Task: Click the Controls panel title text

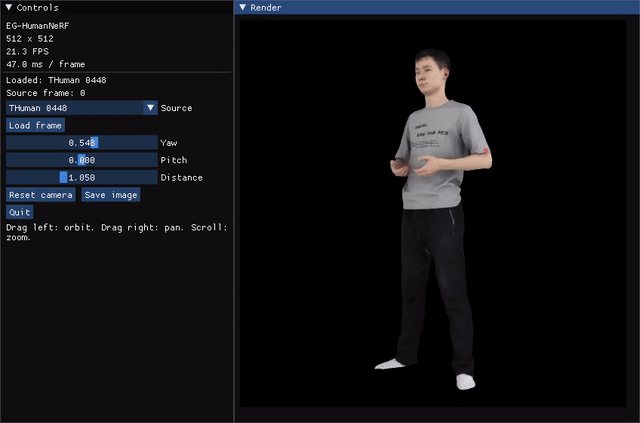Action: (x=38, y=7)
